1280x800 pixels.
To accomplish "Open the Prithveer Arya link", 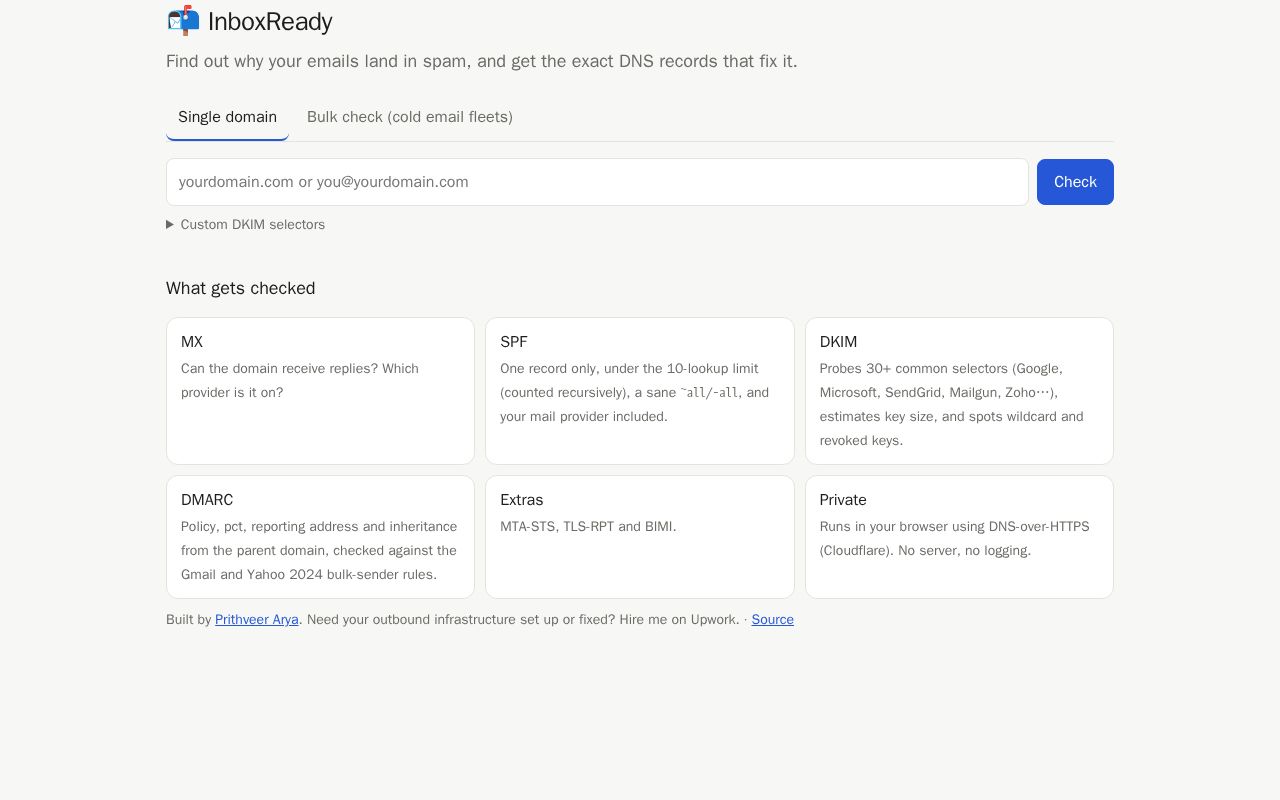I will 257,620.
